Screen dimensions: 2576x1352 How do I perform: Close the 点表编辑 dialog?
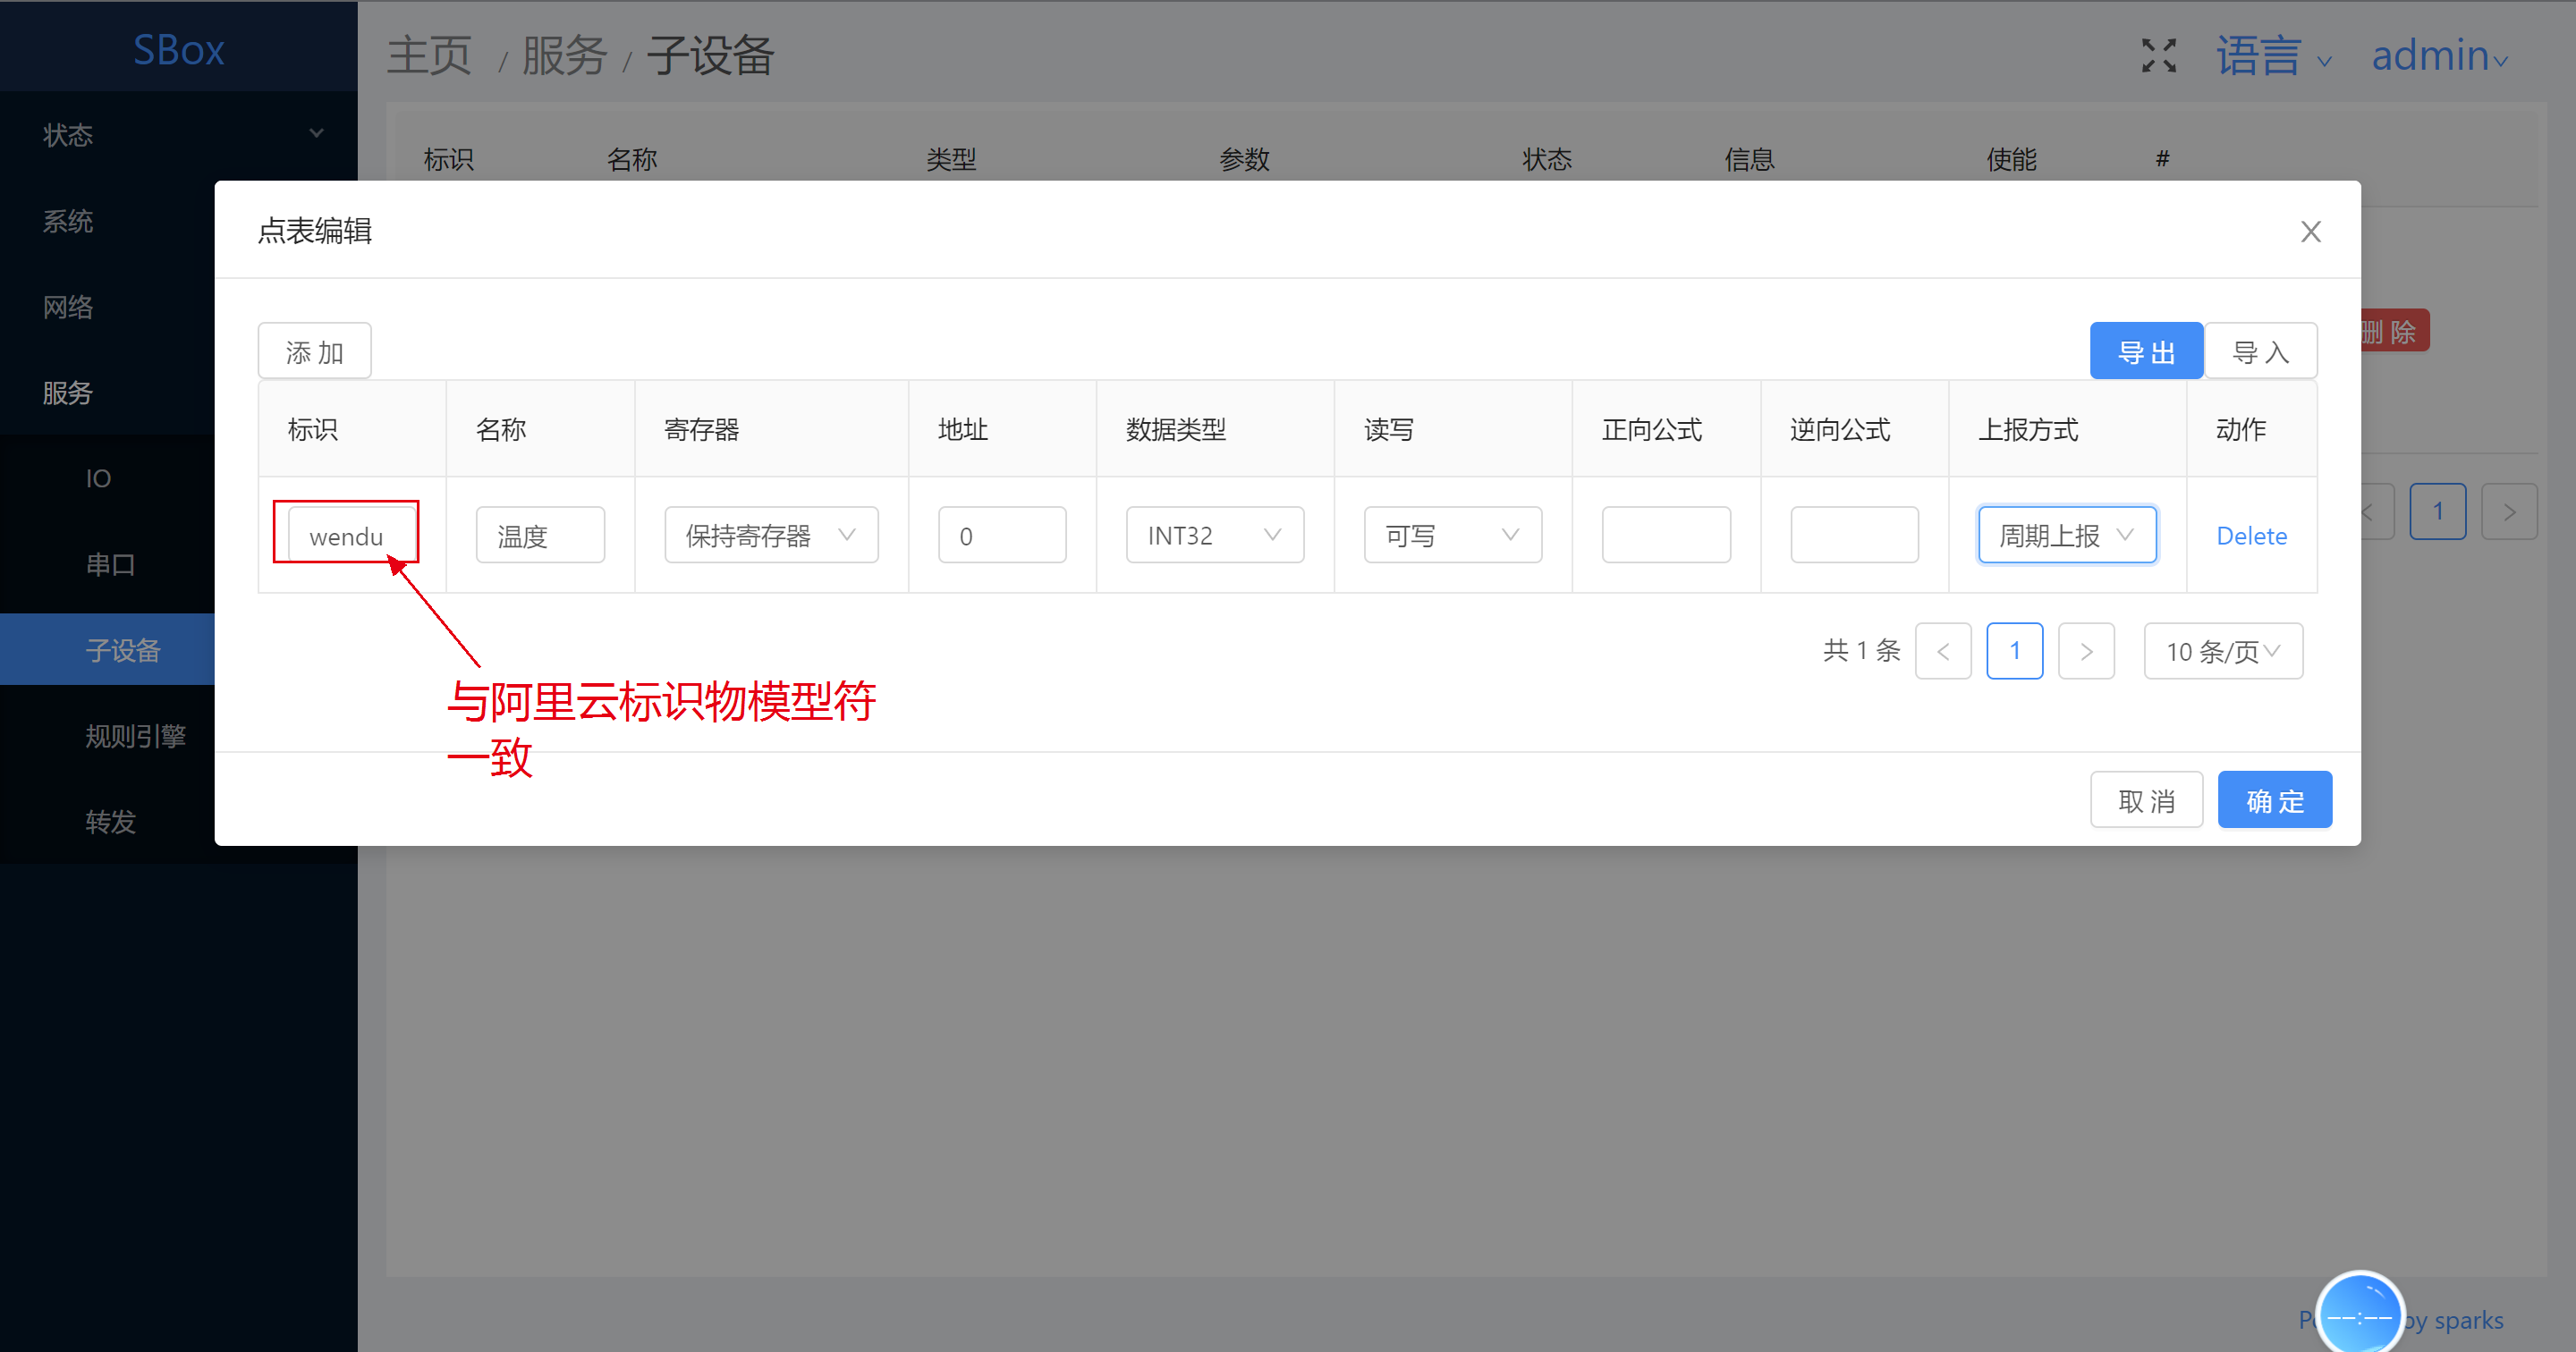click(2310, 232)
